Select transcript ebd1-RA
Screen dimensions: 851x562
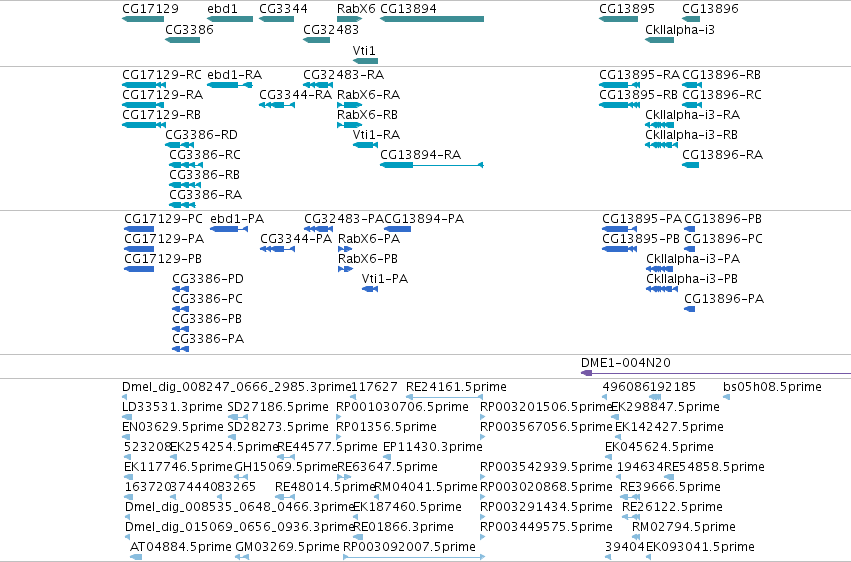click(x=230, y=85)
